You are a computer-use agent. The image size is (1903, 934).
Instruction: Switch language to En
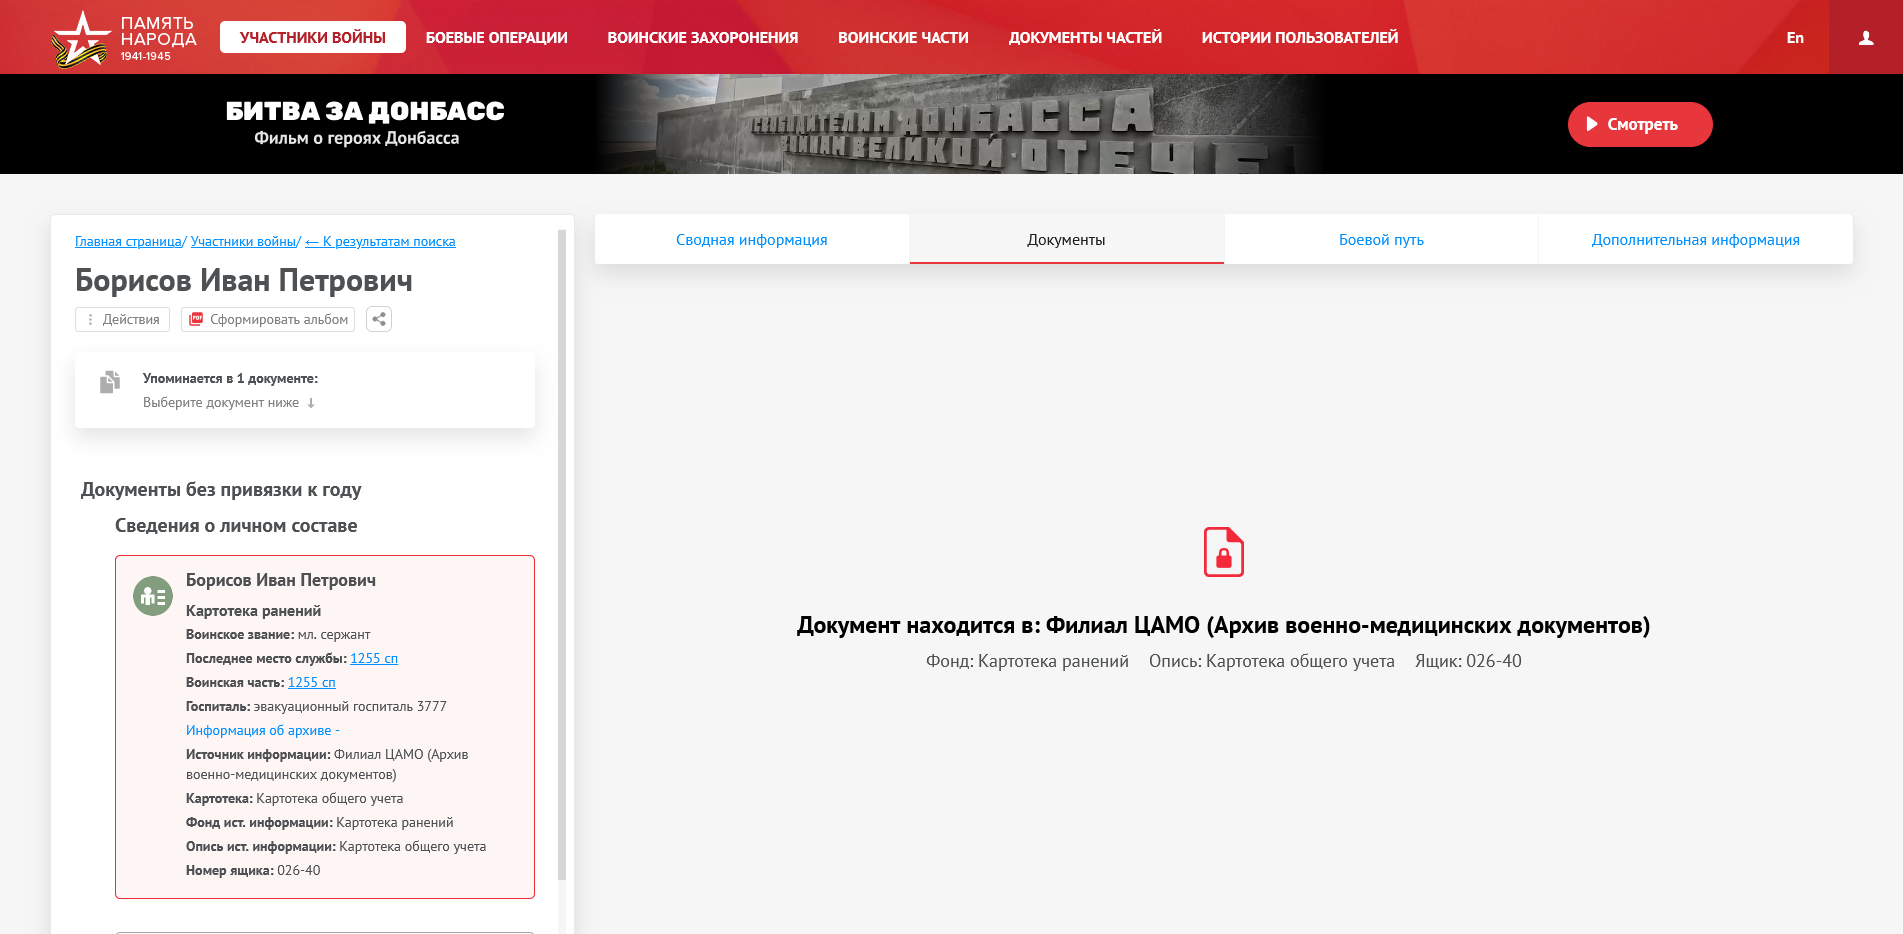coord(1795,38)
